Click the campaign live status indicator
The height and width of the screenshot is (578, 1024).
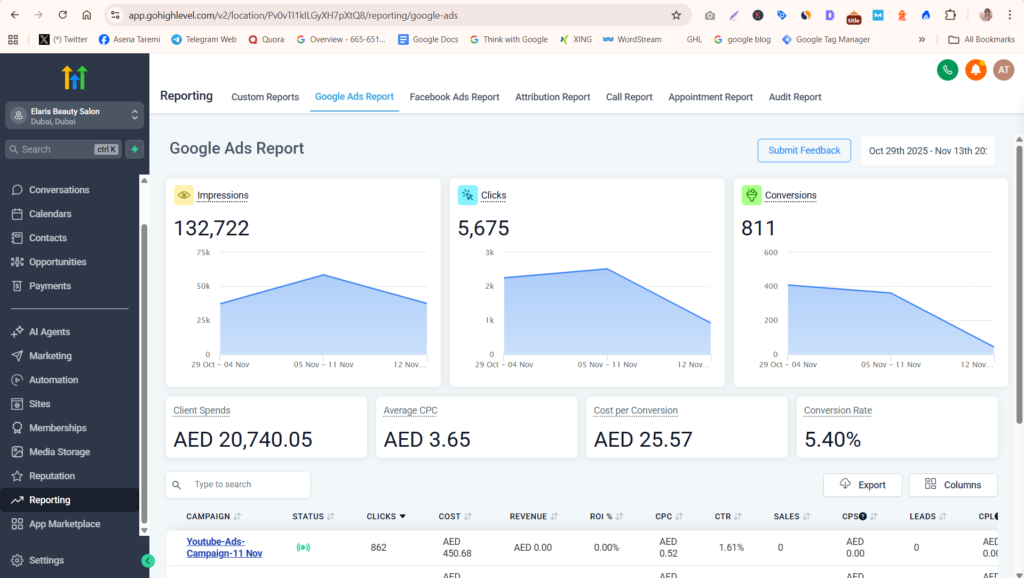[x=303, y=547]
